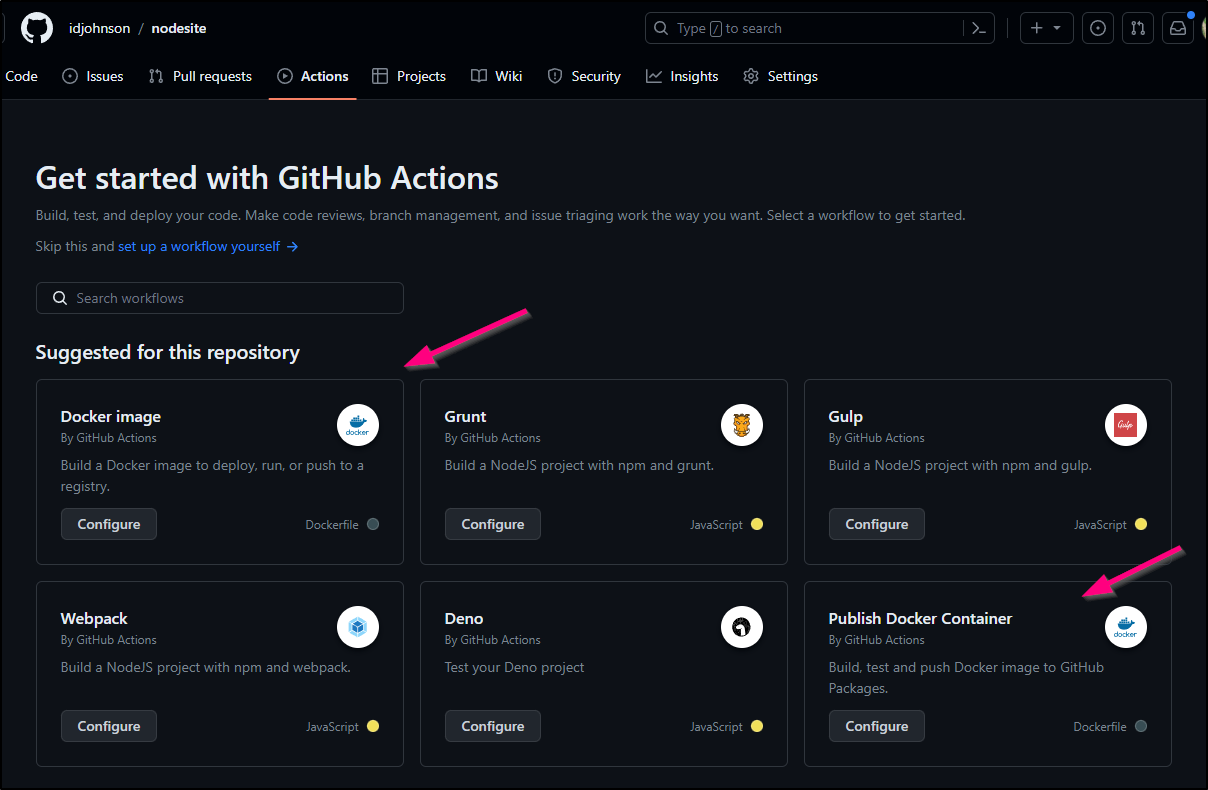Click 'set up a workflow yourself' link
The width and height of the screenshot is (1208, 790).
(x=208, y=246)
